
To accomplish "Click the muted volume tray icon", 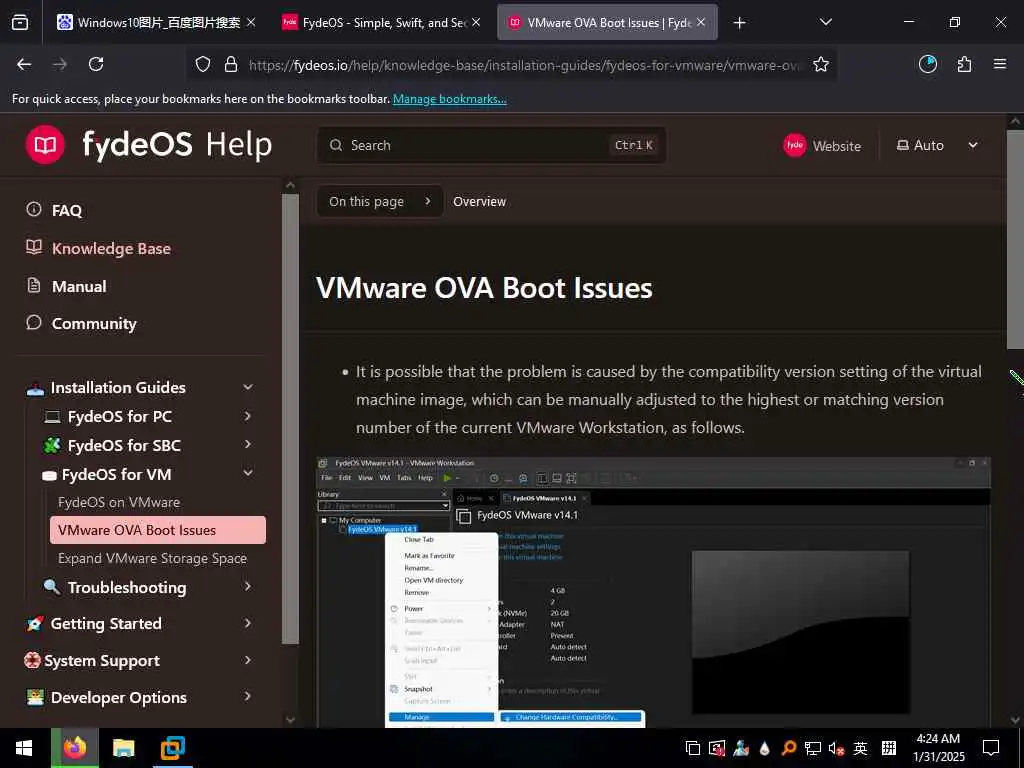I will click(x=836, y=748).
